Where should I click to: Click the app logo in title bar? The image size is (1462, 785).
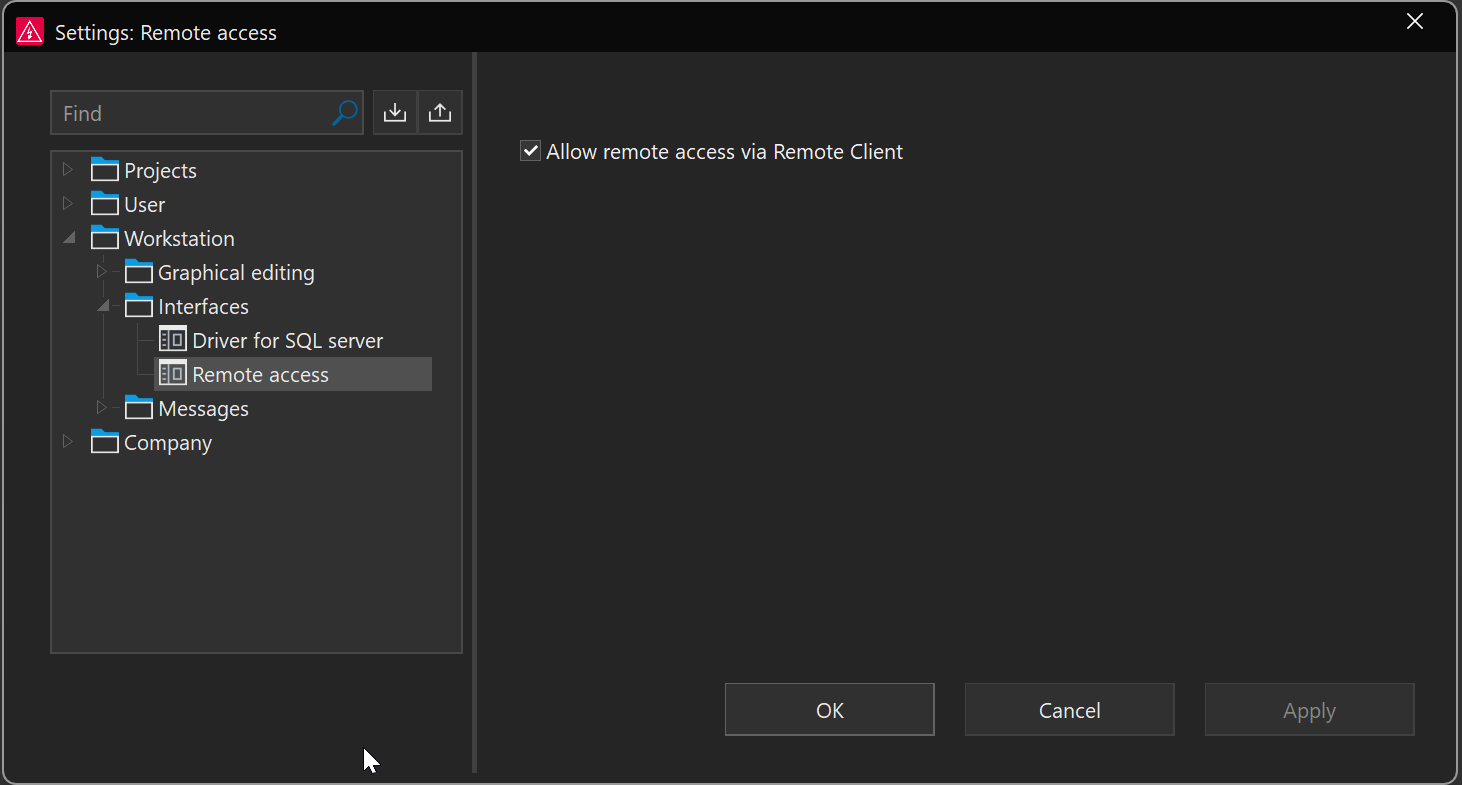tap(30, 32)
